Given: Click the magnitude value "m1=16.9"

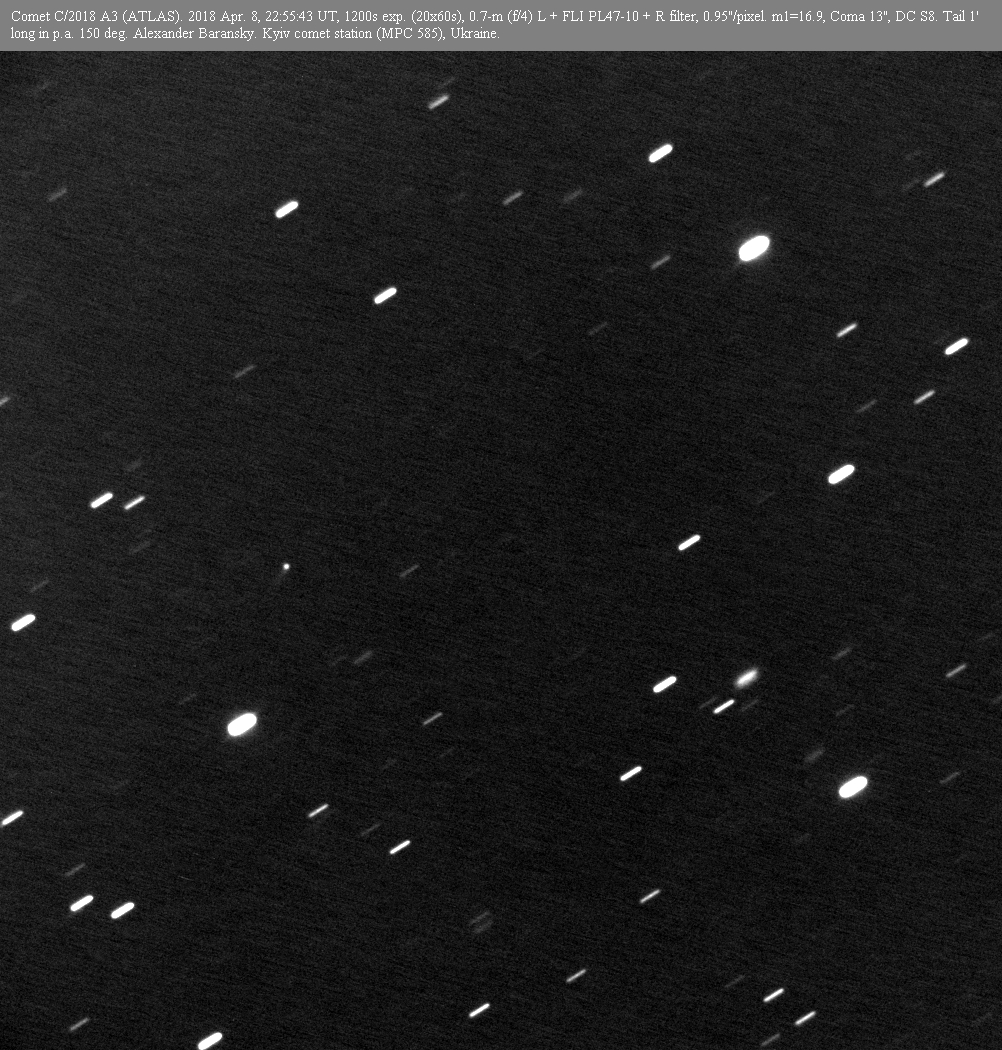Looking at the screenshot, I should tap(797, 17).
